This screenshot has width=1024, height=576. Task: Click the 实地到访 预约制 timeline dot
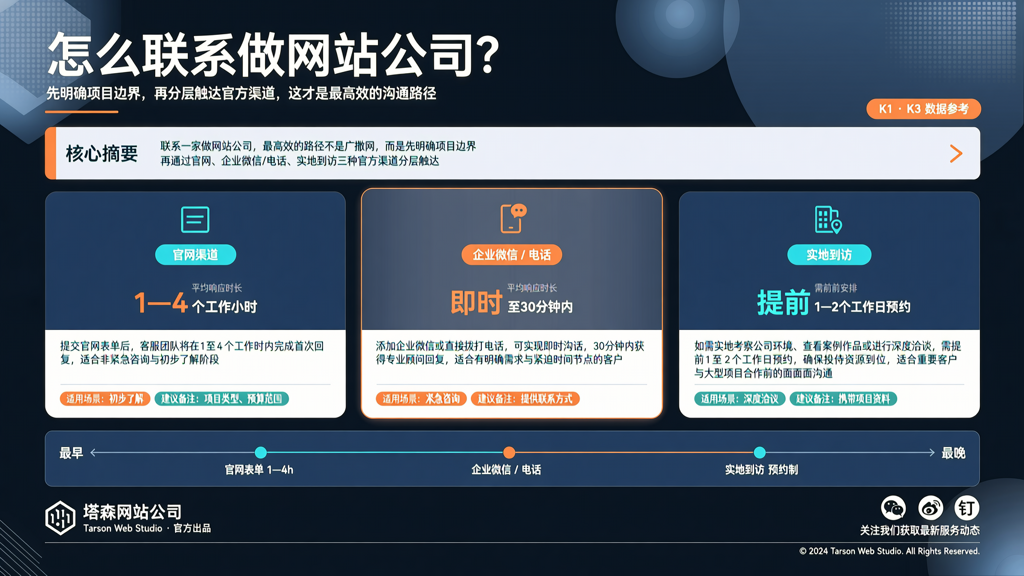pos(760,452)
